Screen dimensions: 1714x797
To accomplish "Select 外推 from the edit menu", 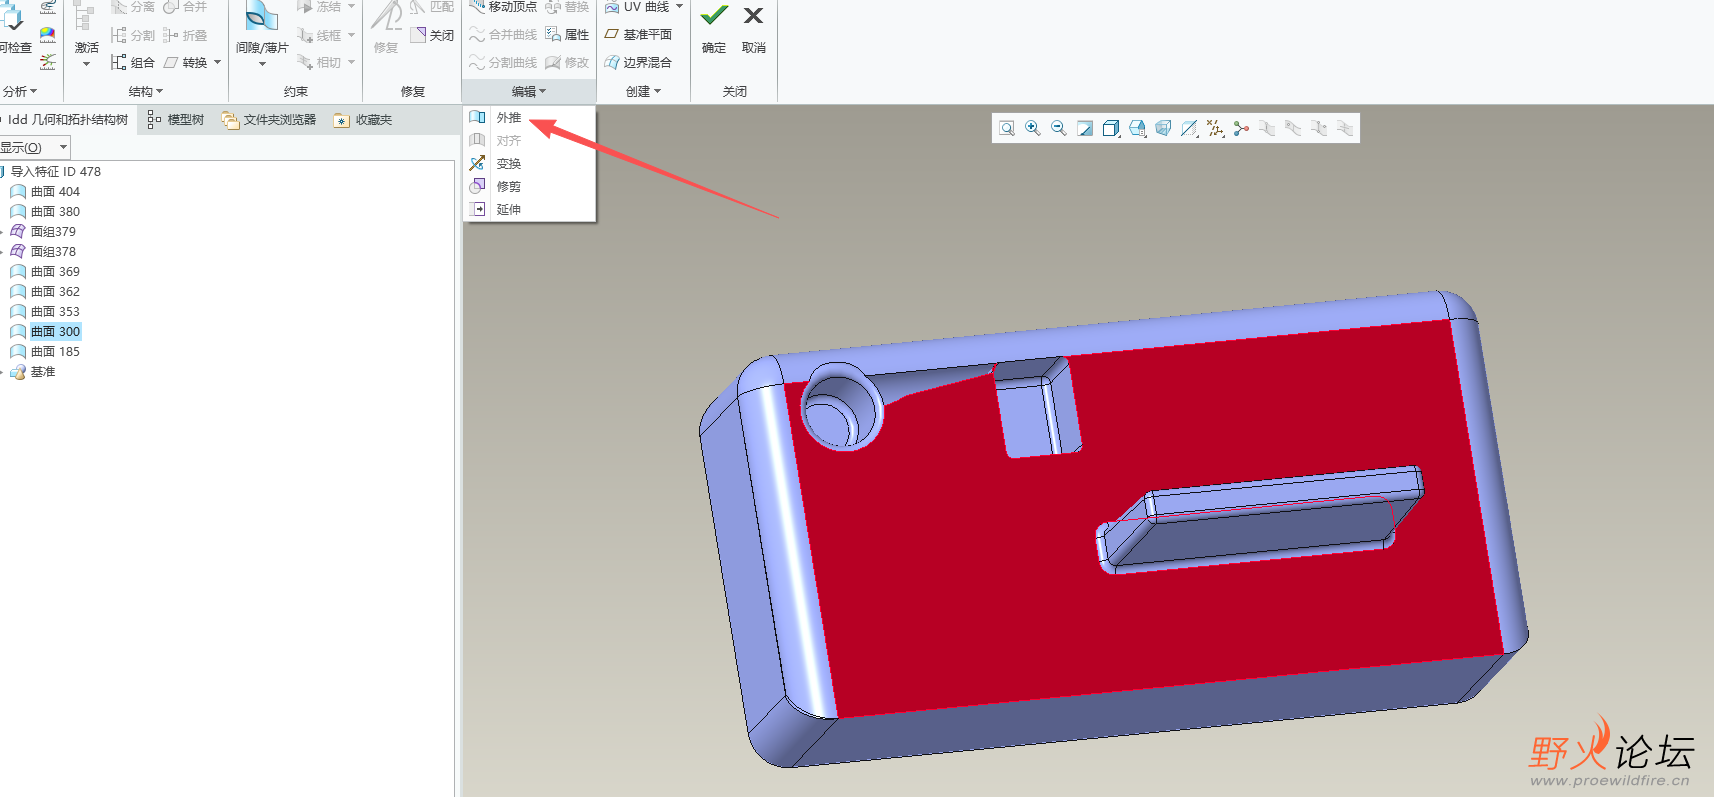I will point(530,117).
